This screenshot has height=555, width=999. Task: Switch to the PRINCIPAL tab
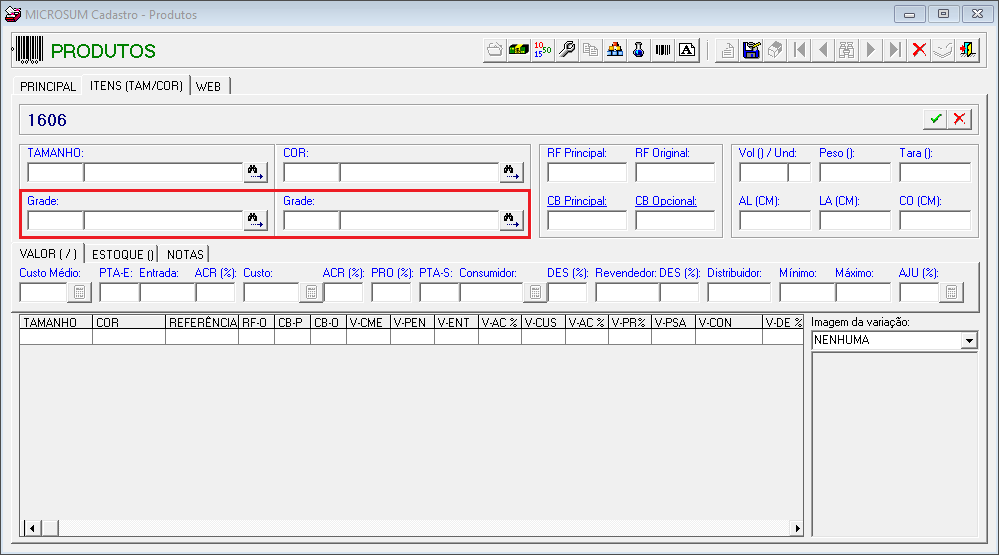48,86
